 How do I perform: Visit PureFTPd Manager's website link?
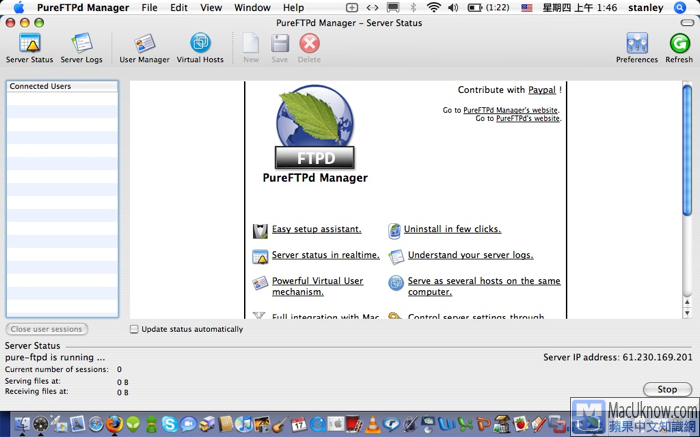(510, 110)
